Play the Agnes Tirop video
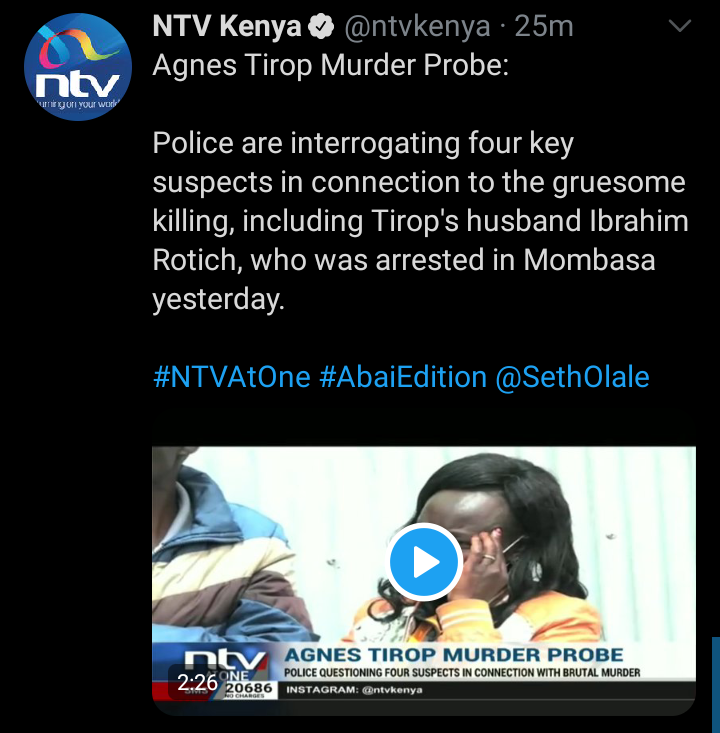 pos(424,562)
